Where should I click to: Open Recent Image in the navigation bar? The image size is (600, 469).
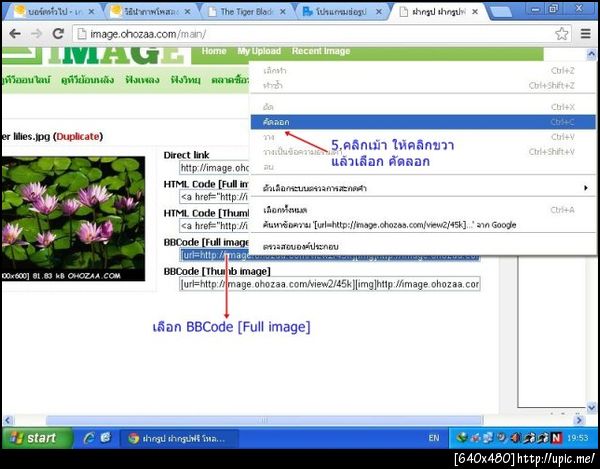point(321,51)
